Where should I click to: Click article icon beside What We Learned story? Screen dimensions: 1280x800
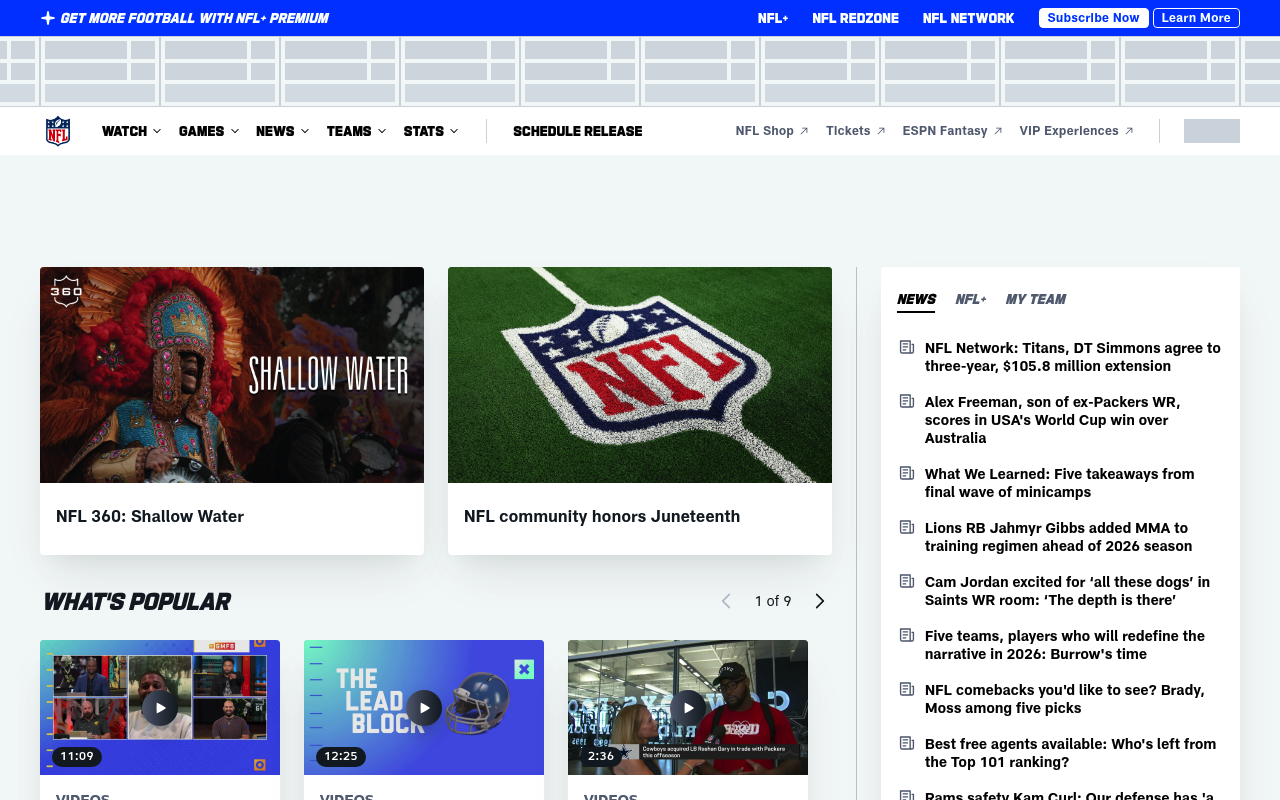(x=907, y=473)
